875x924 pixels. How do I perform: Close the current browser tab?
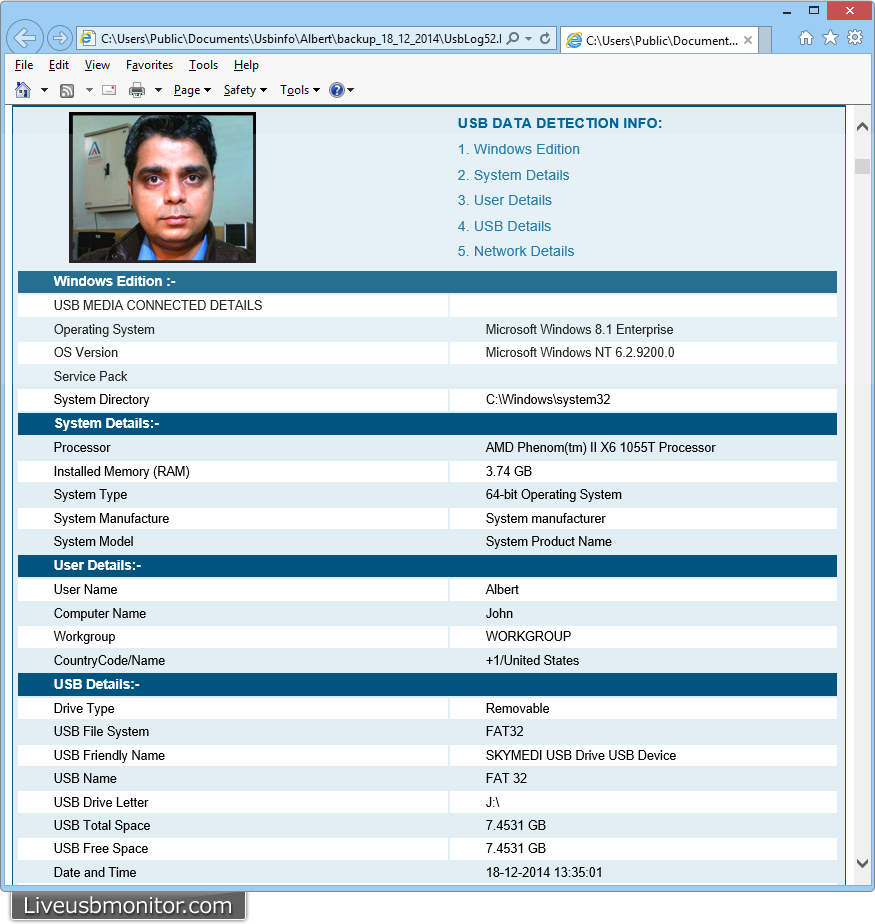click(x=748, y=40)
